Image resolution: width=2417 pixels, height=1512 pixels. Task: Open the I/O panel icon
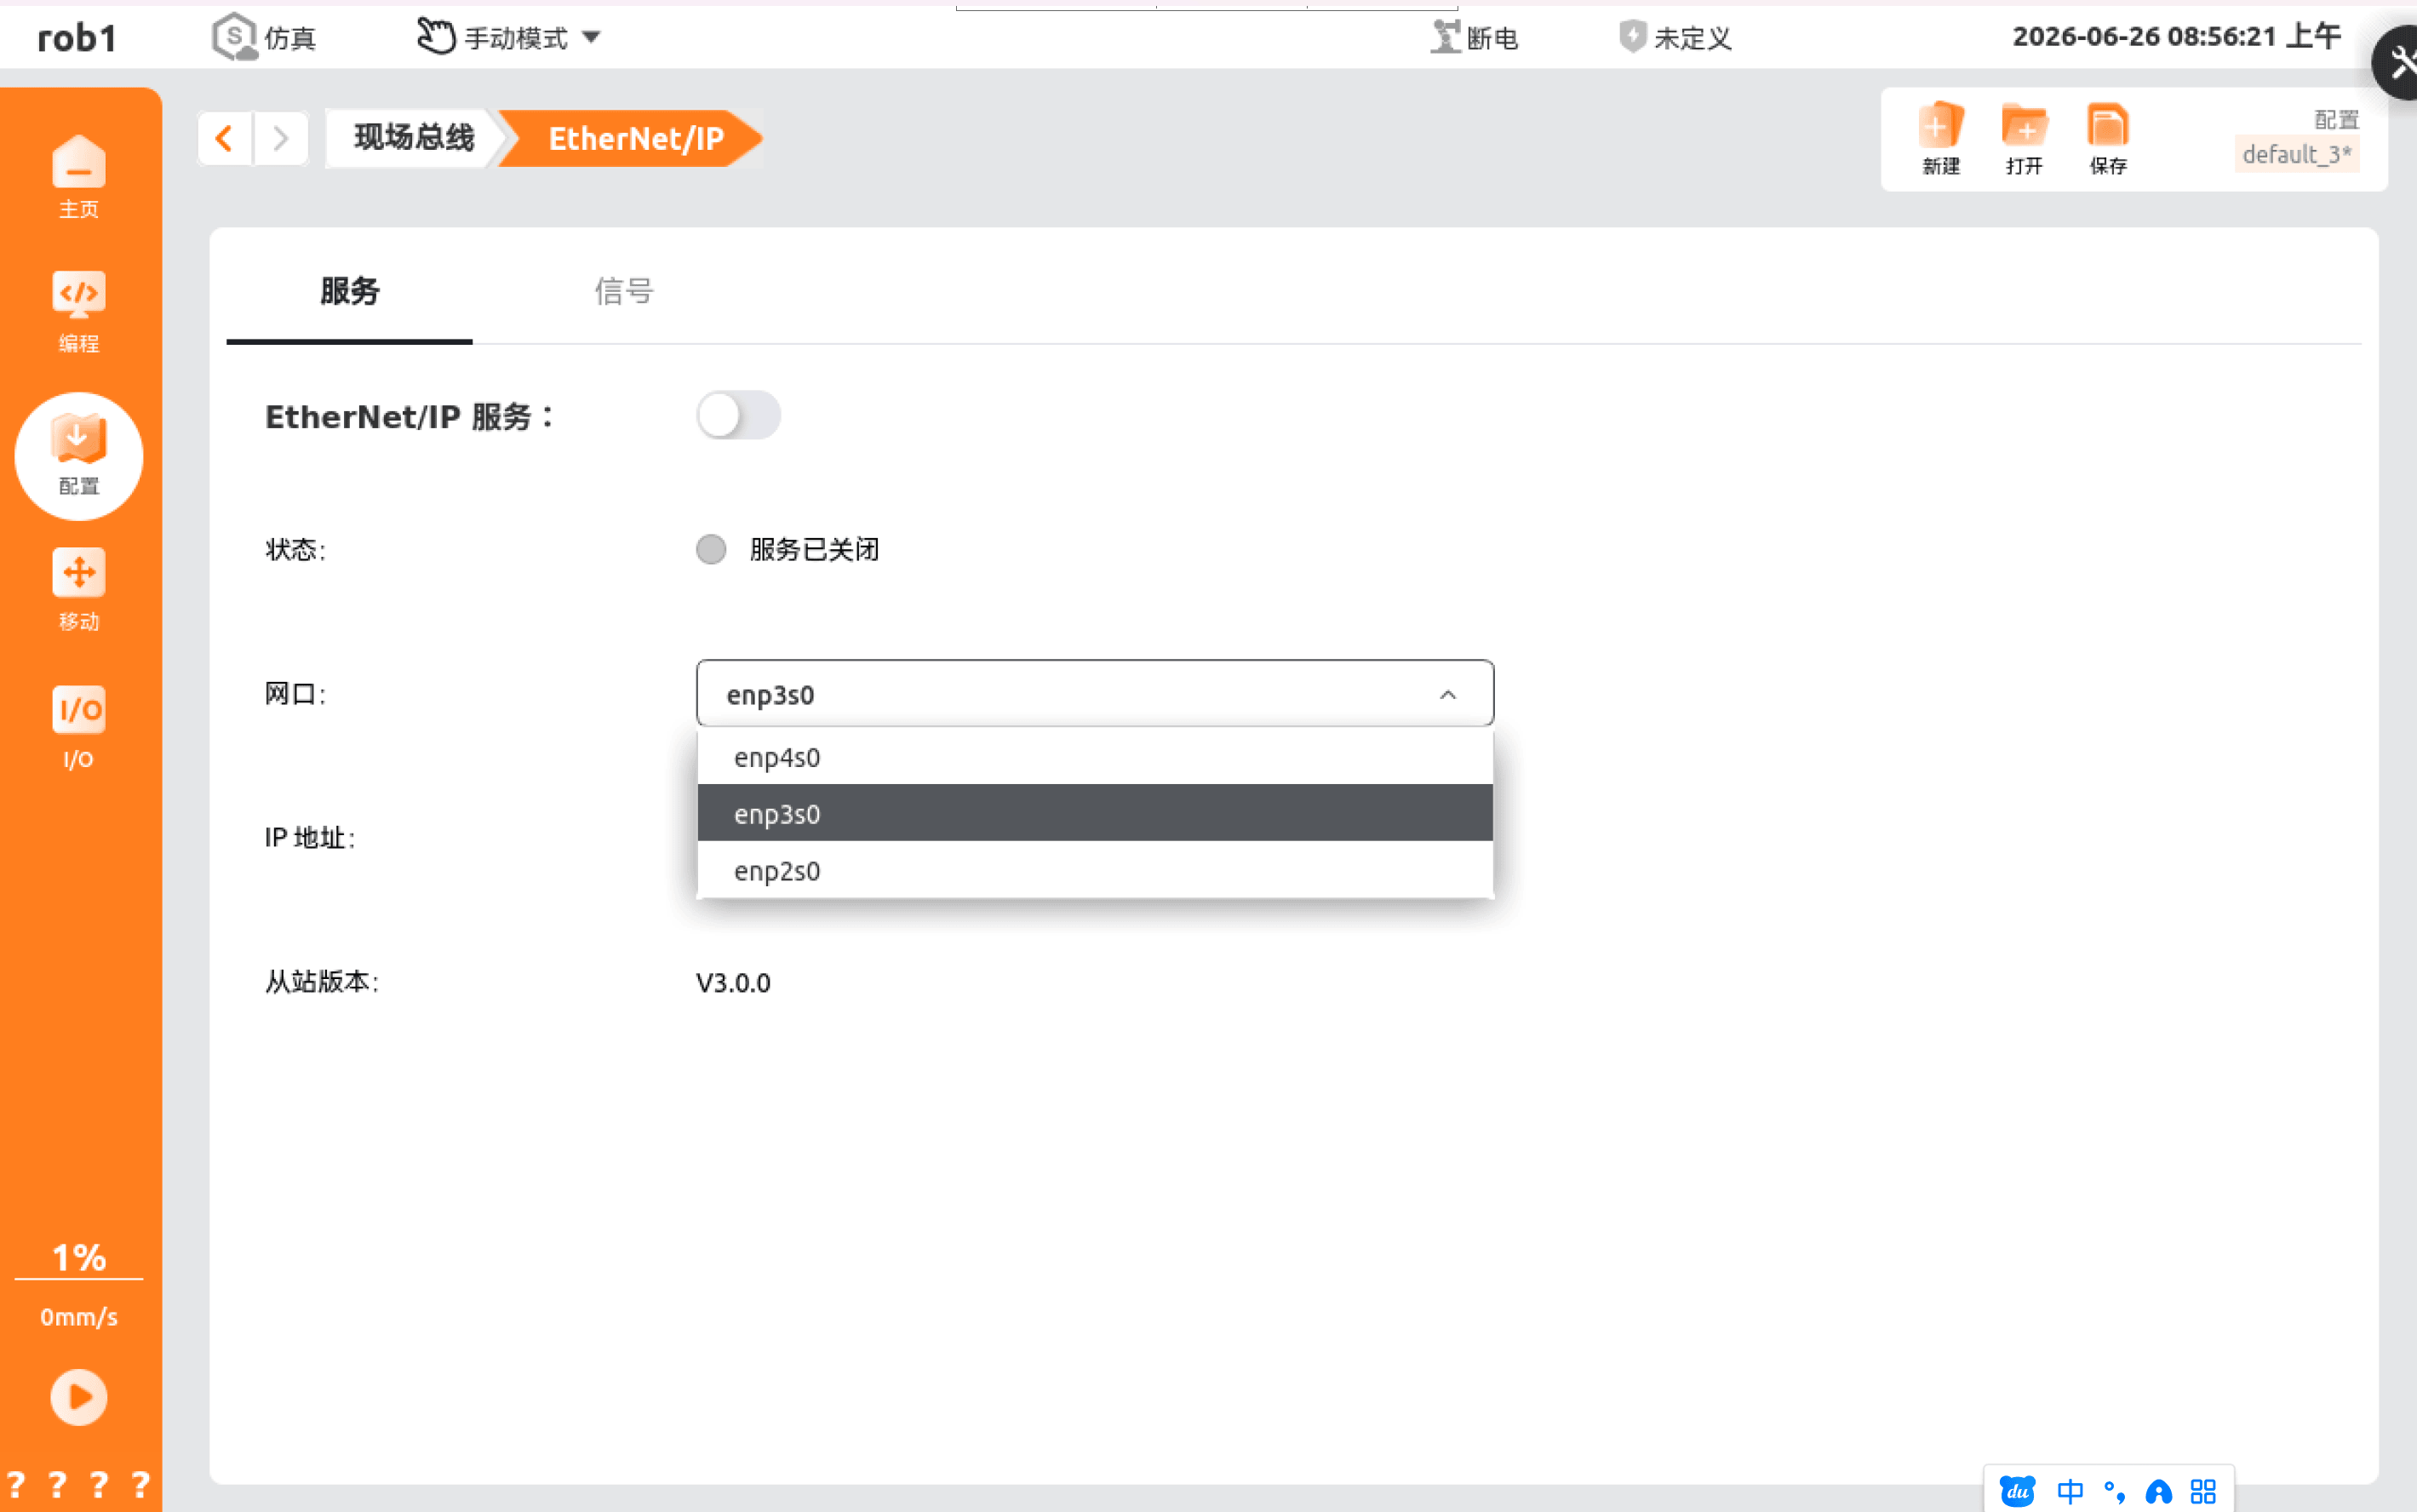coord(79,727)
